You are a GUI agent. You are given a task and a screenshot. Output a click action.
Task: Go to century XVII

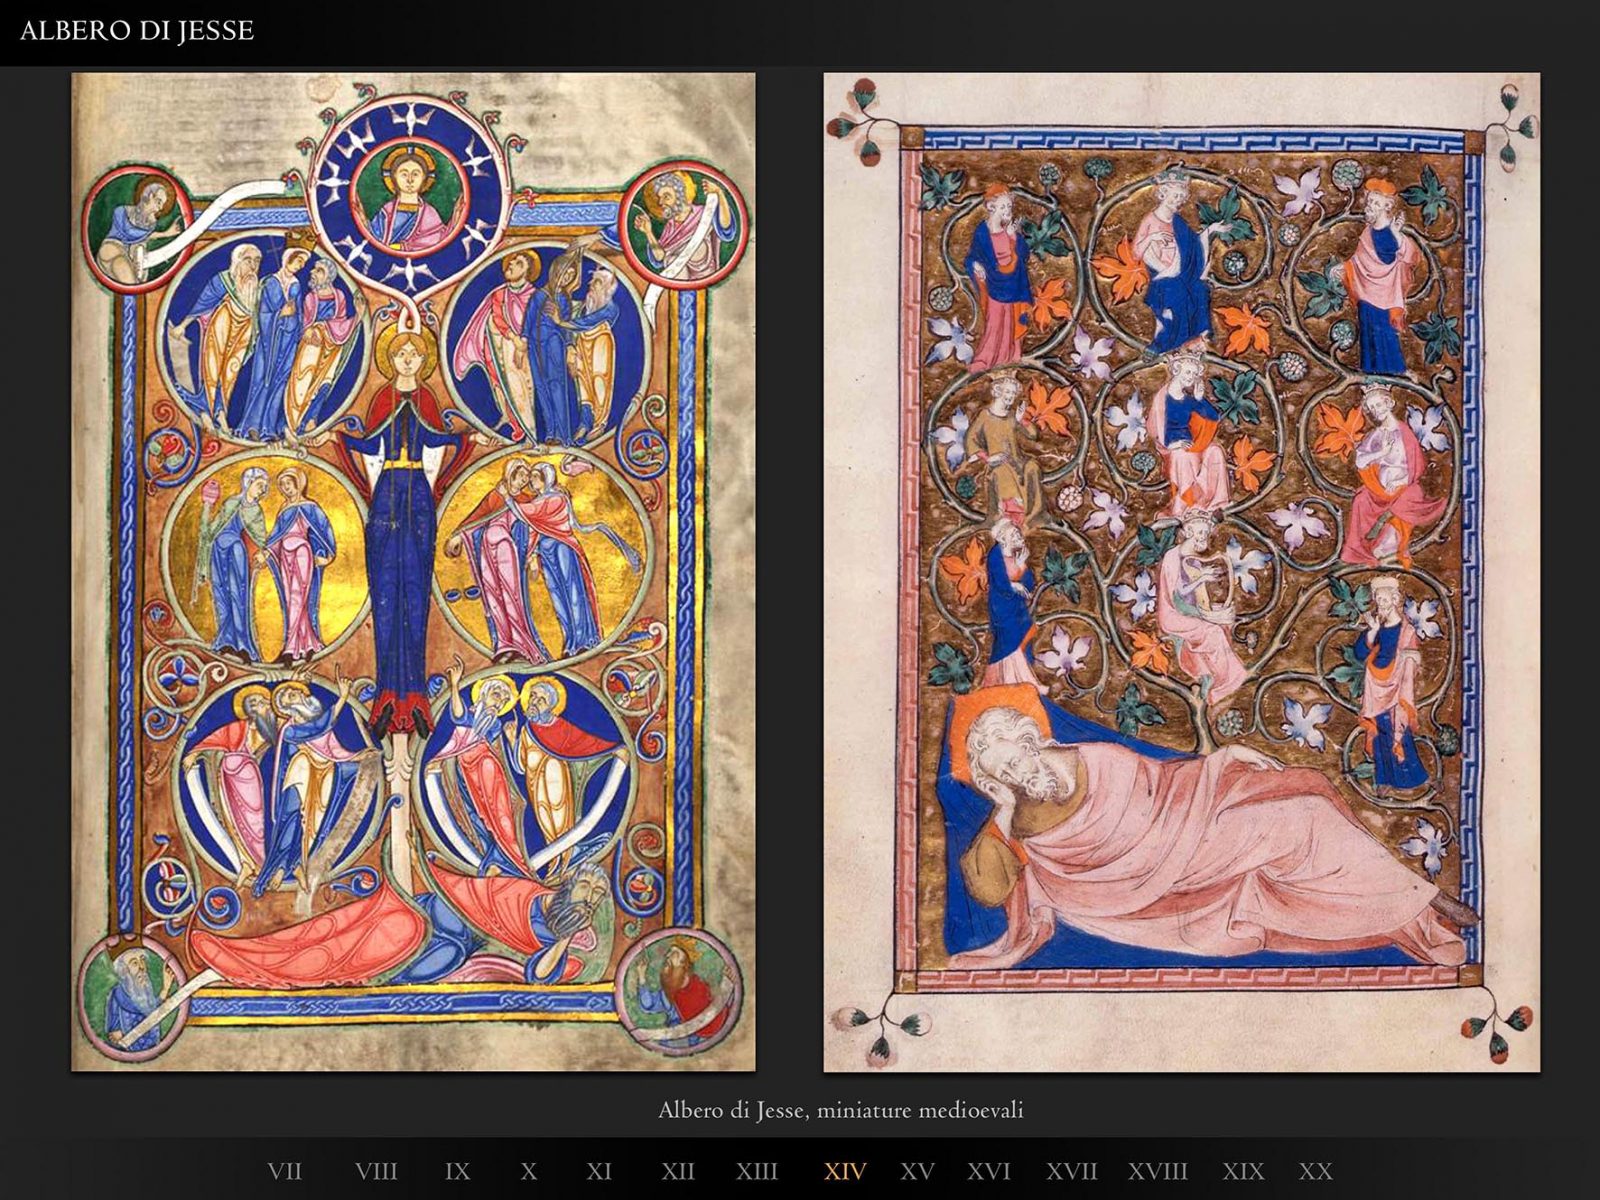(1072, 1171)
